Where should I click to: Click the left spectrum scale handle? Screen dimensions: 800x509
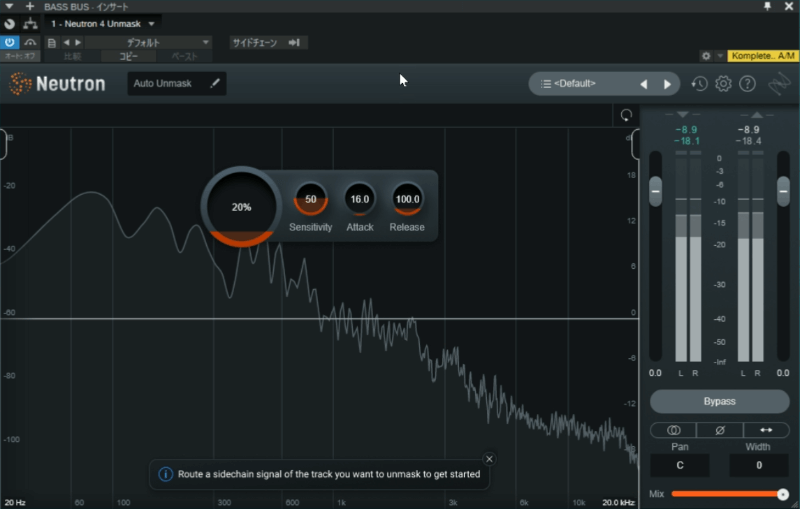tap(3, 144)
